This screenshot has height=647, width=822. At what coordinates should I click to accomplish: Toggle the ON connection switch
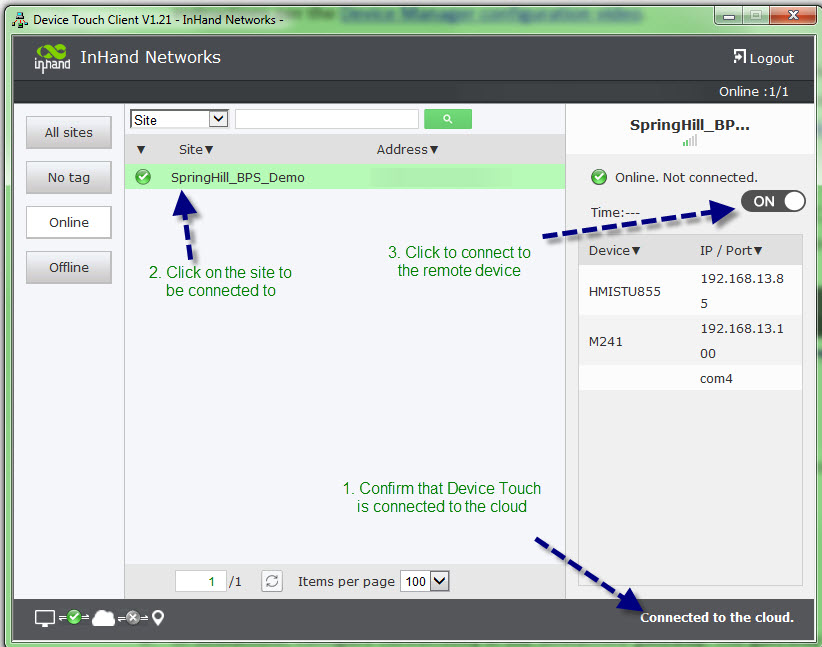(x=773, y=201)
